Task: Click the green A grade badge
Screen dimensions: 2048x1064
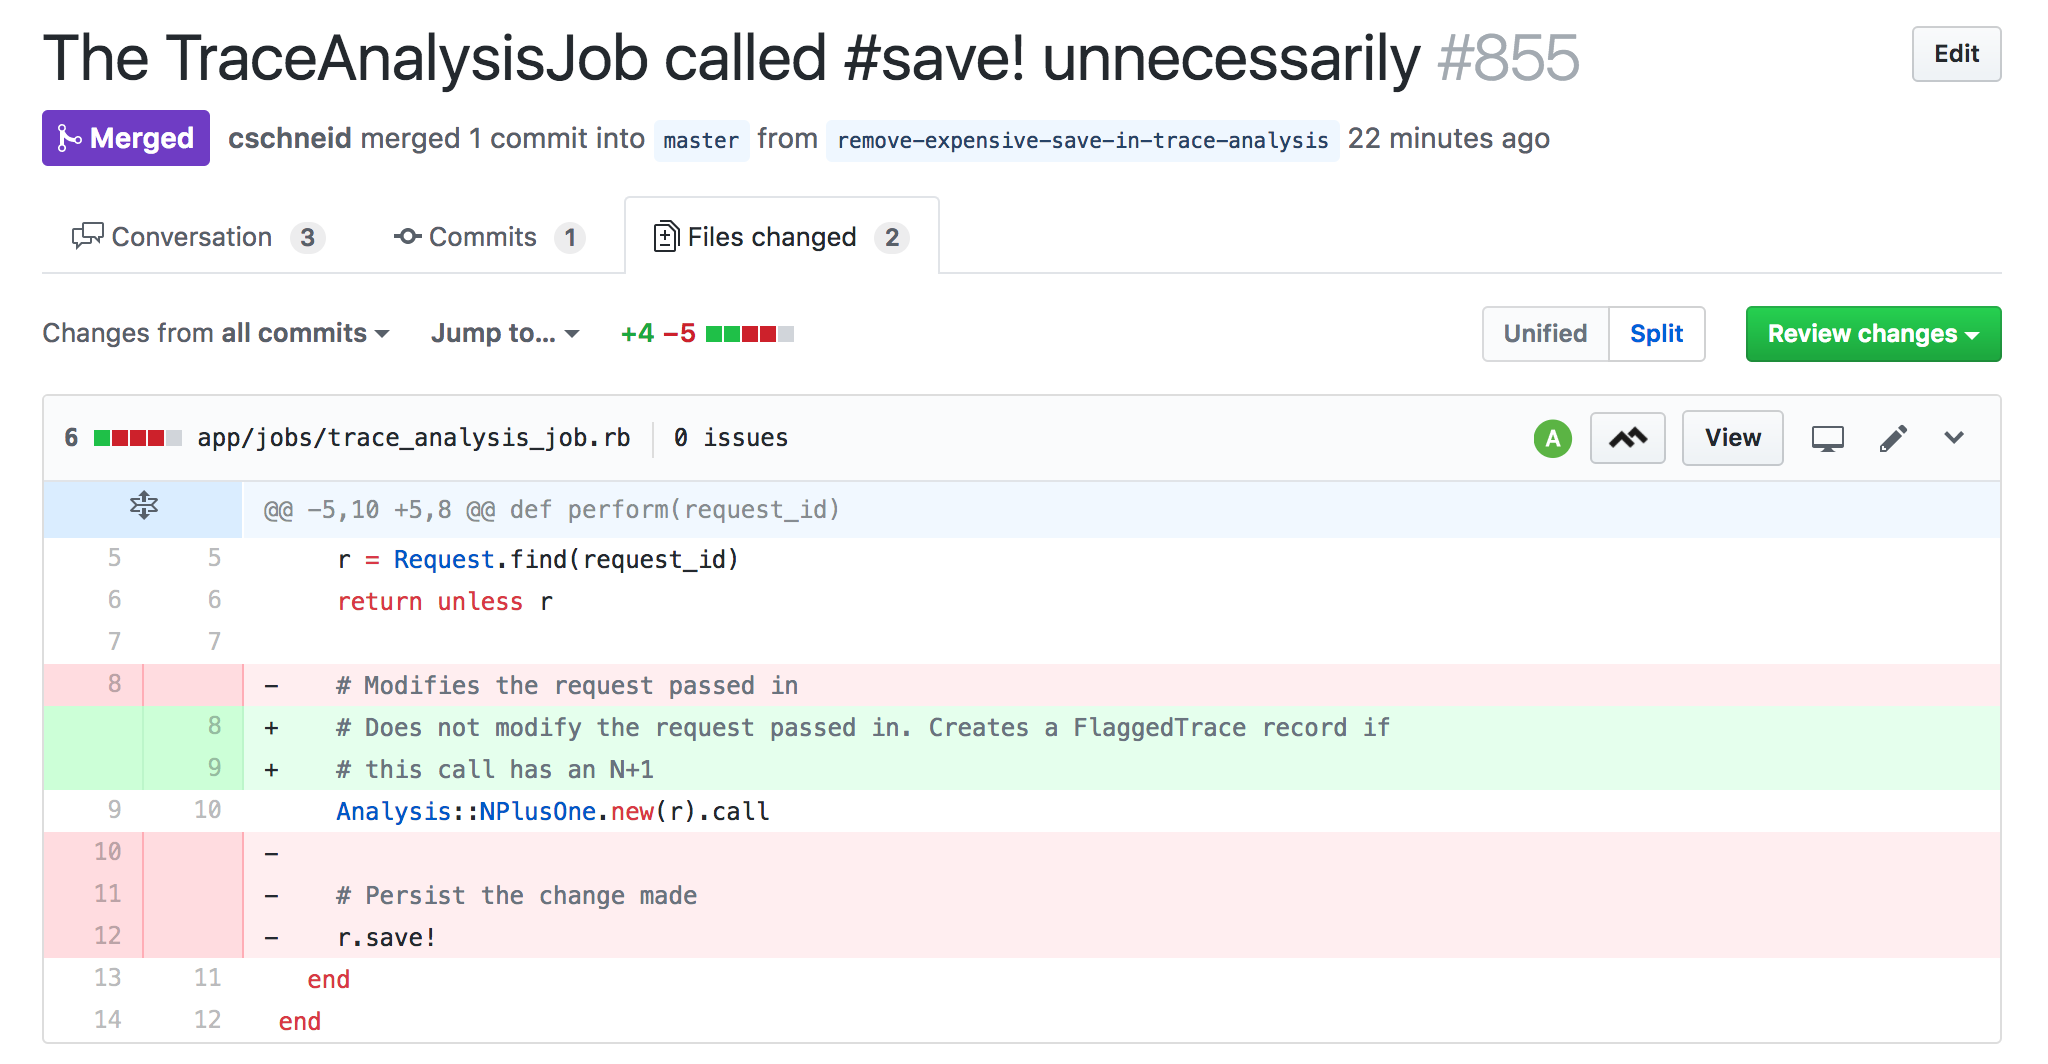Action: (x=1552, y=438)
